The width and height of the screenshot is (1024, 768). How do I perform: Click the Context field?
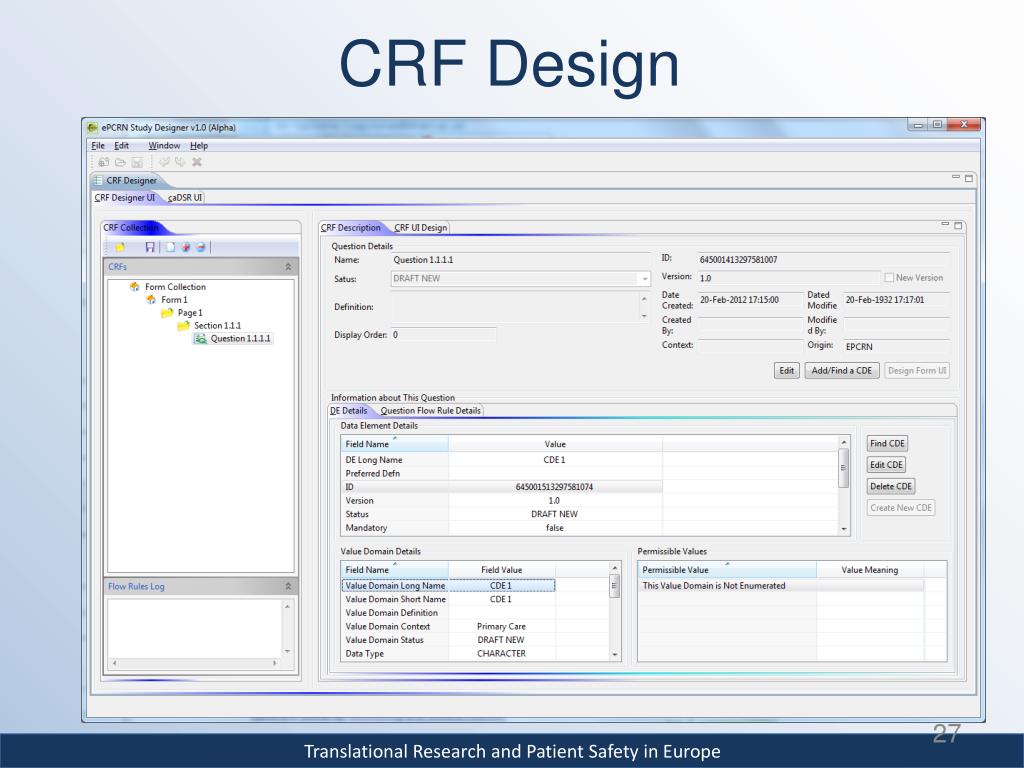[750, 345]
